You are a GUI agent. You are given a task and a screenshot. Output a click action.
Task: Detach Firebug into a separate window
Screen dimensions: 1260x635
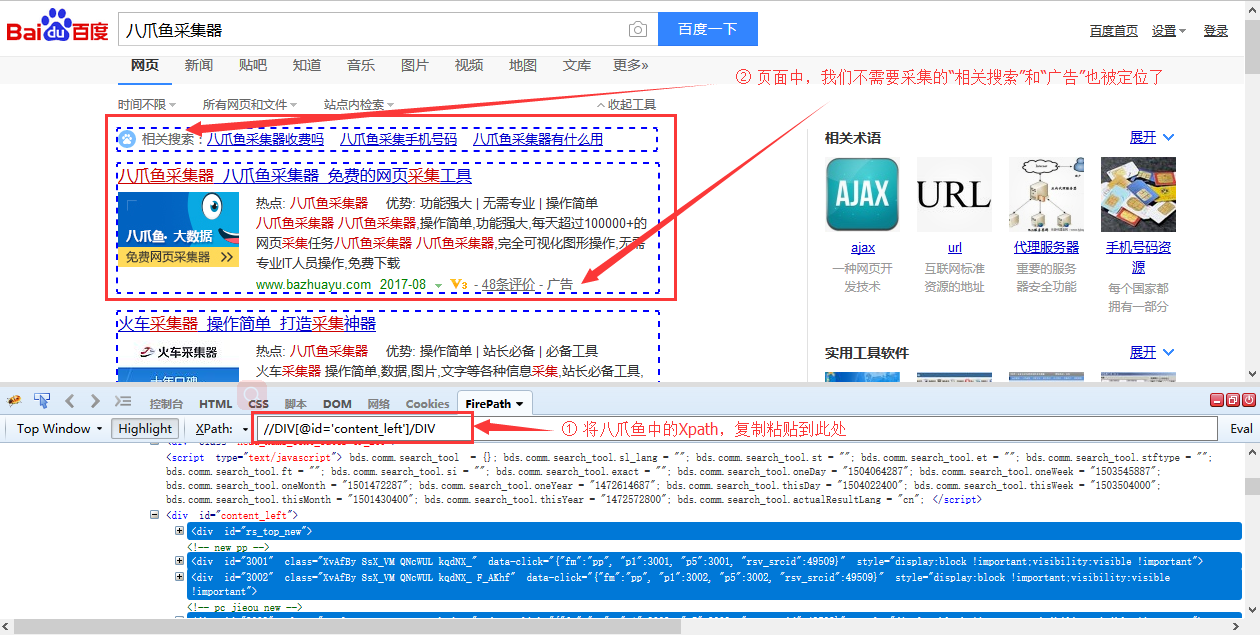(x=1233, y=400)
